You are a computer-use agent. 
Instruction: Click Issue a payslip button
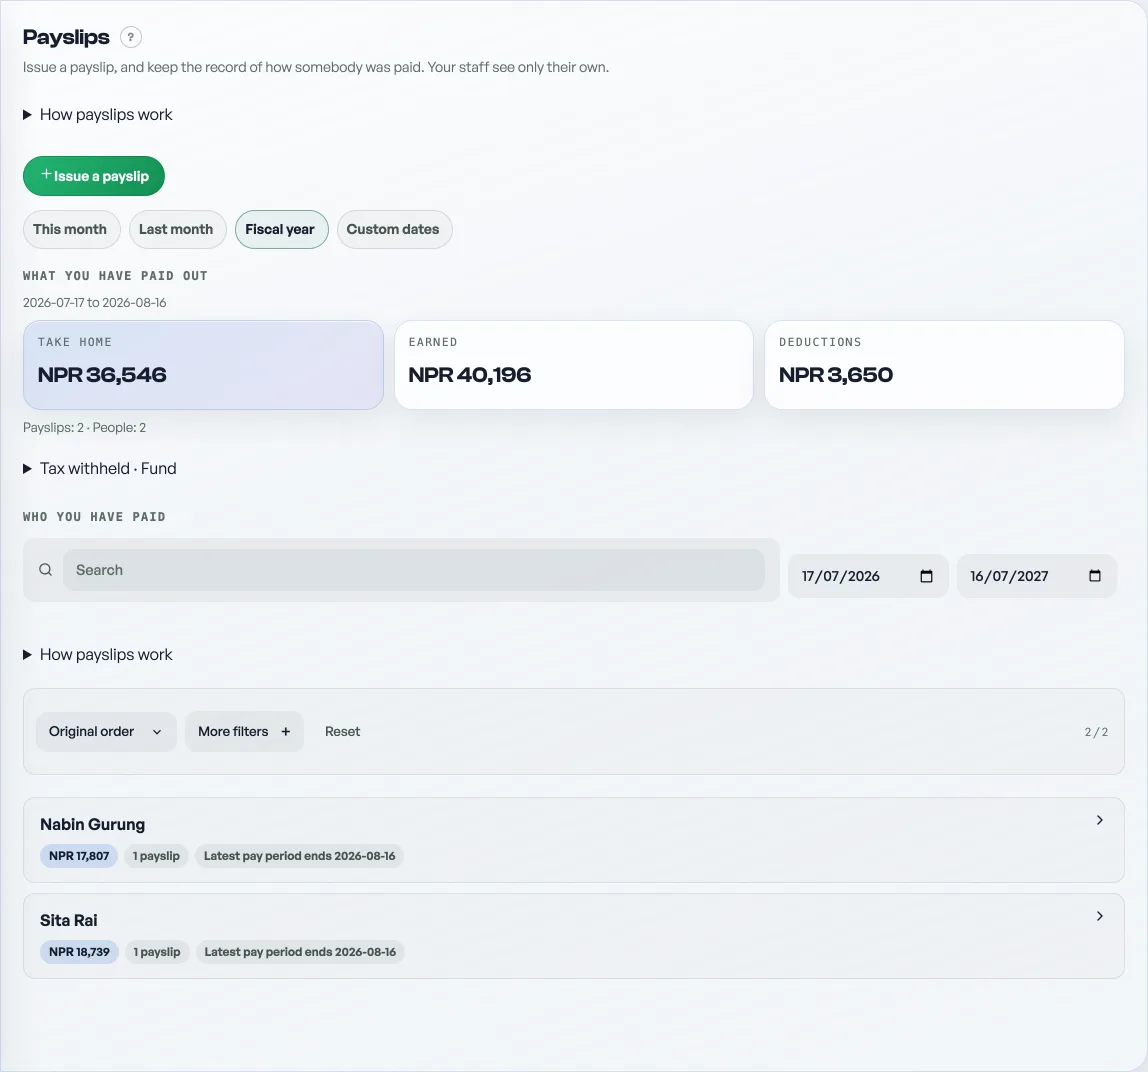point(94,176)
